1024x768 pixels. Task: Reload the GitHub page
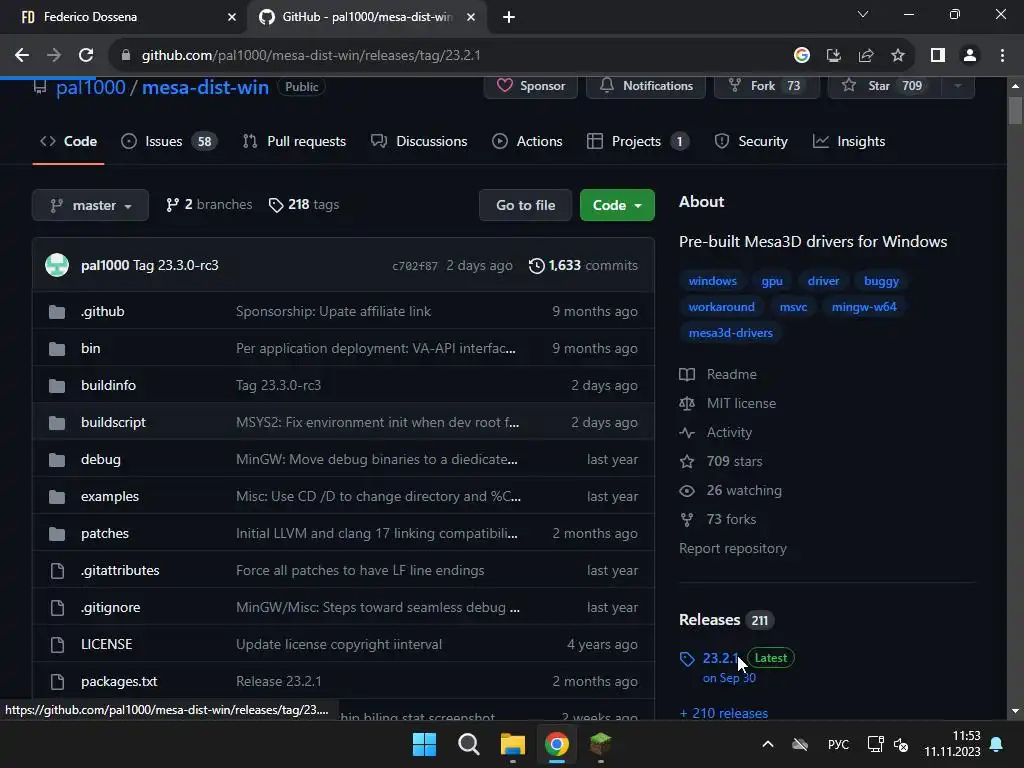click(x=86, y=56)
